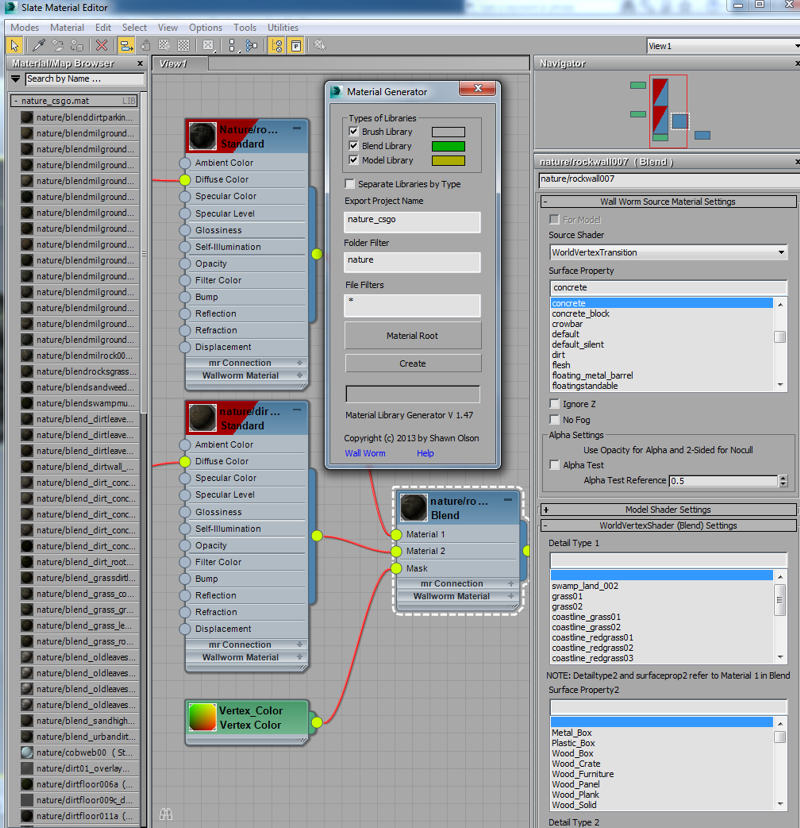Viewport: 800px width, 828px height.
Task: Click the Blend Library green color swatch
Action: click(x=448, y=146)
